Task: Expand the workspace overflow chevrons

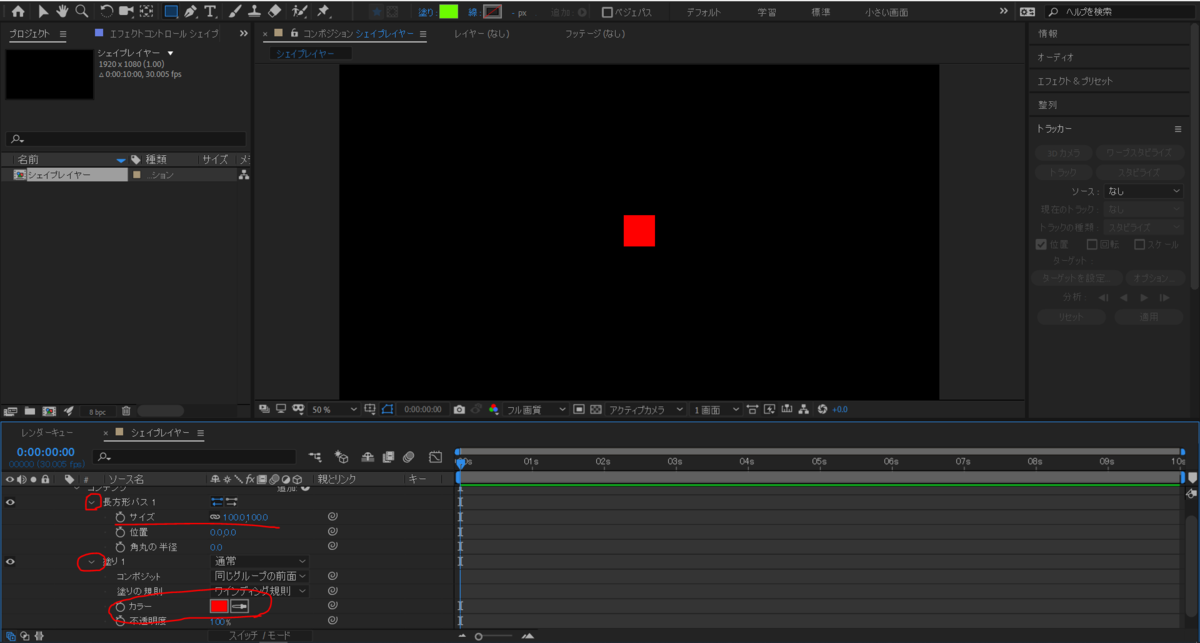Action: (1004, 12)
